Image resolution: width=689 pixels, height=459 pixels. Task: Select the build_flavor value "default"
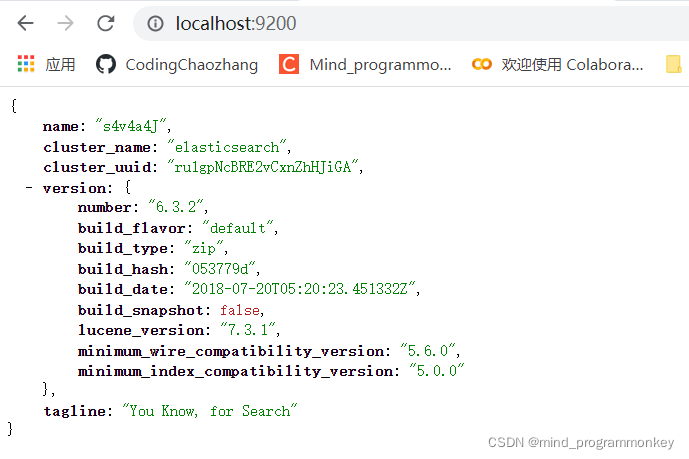[238, 228]
